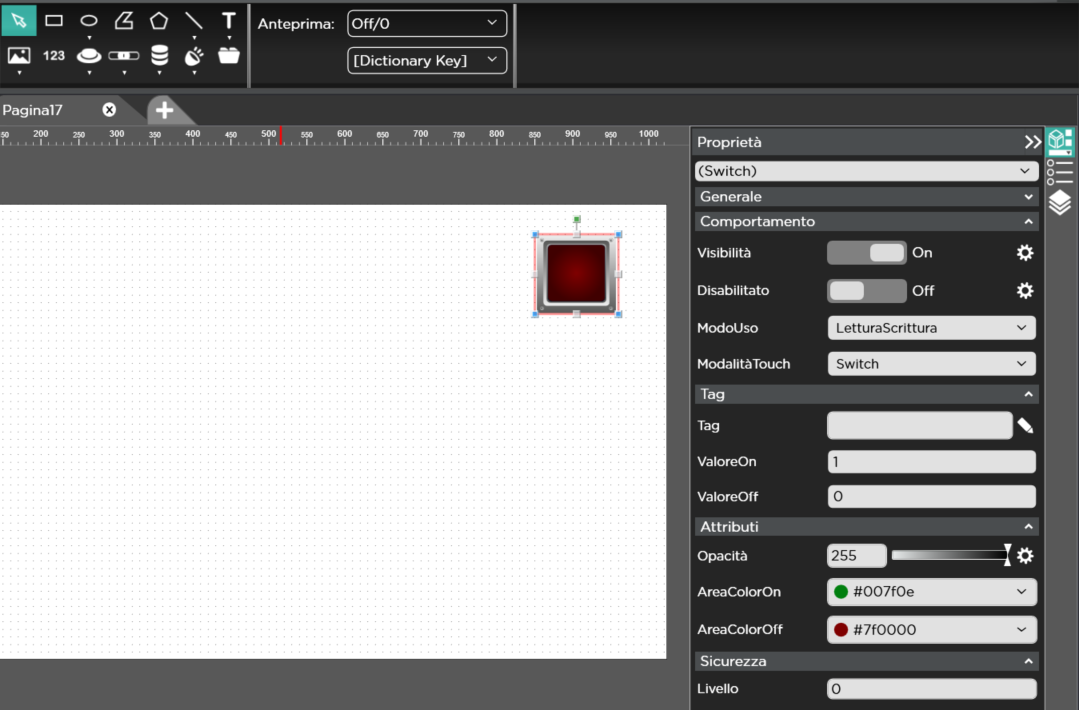Expand the Generale section

point(866,197)
